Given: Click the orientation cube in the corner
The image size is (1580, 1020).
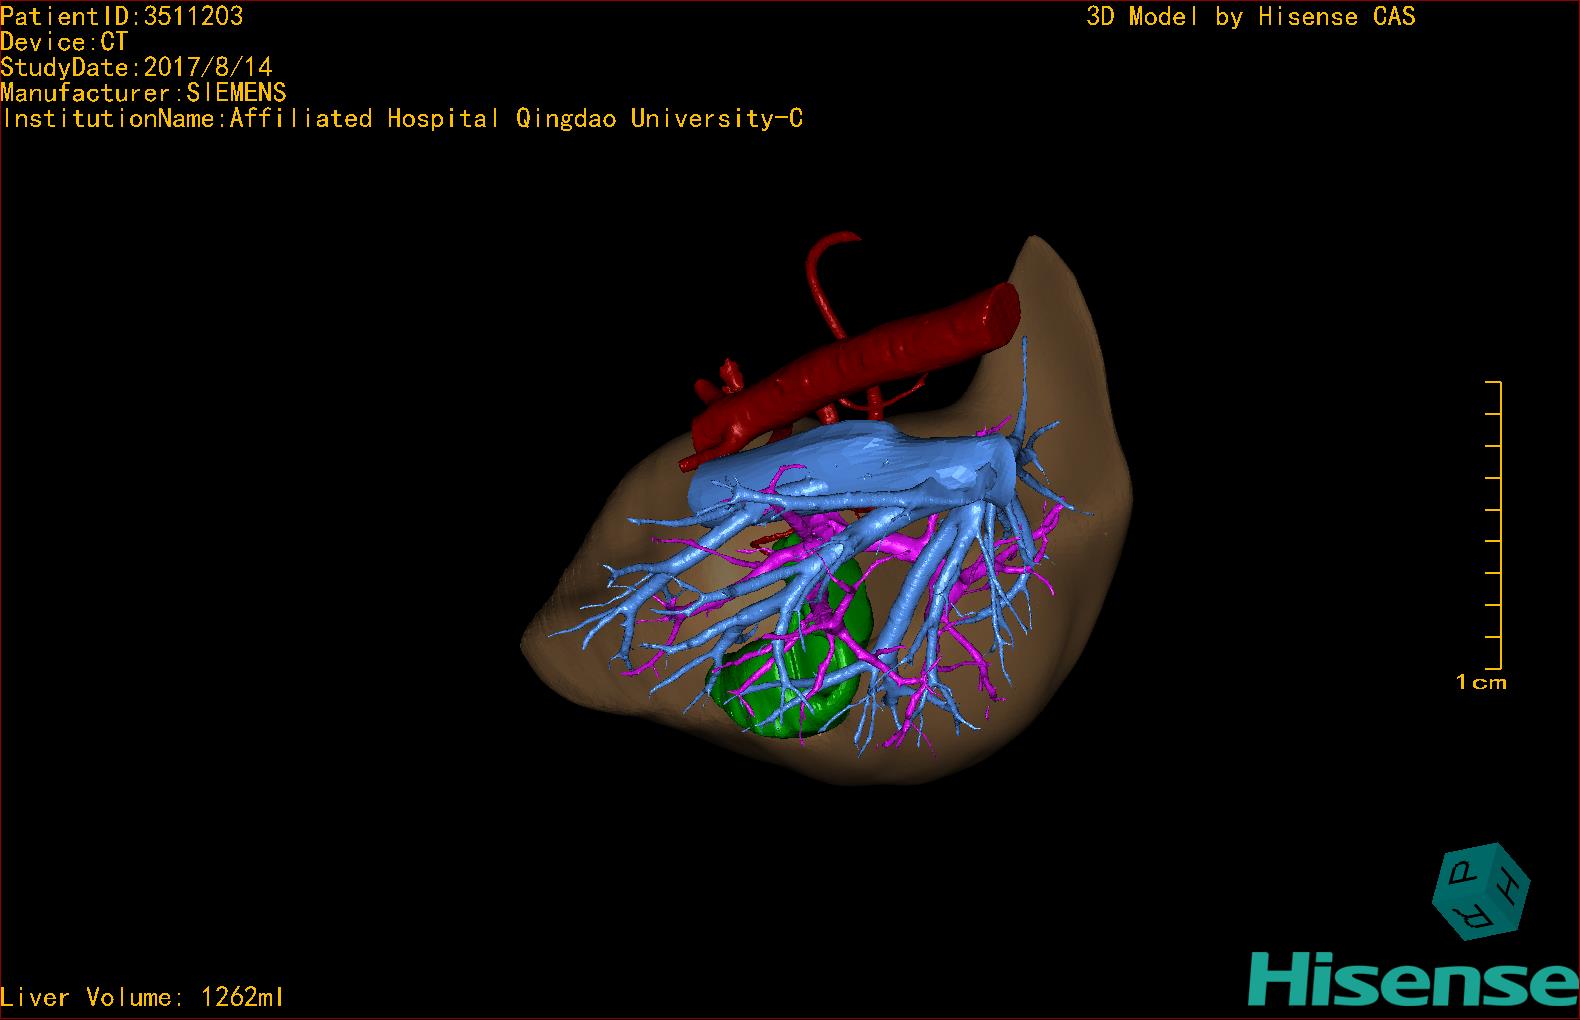Looking at the screenshot, I should pos(1482,891).
